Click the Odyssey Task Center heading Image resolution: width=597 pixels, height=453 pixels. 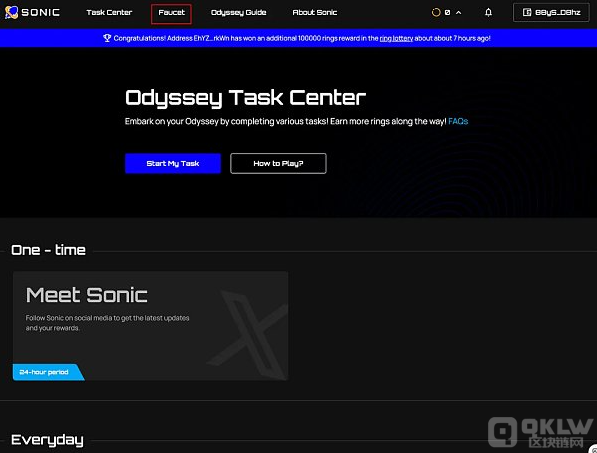(246, 98)
